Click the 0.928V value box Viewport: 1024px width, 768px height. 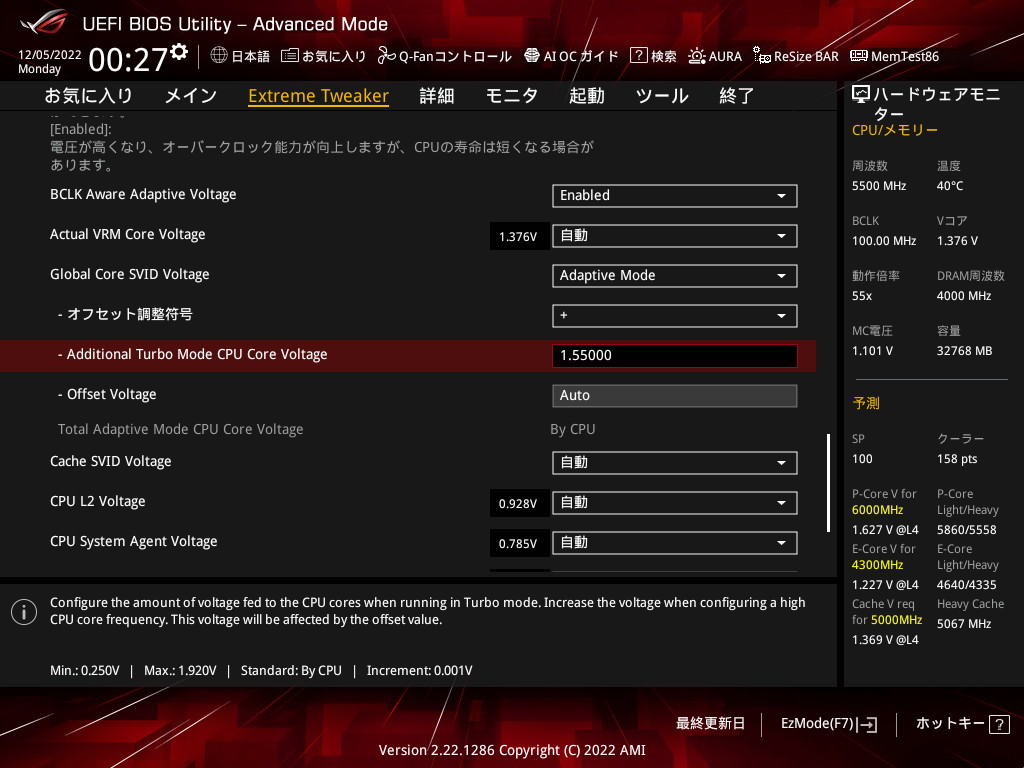[x=519, y=504]
